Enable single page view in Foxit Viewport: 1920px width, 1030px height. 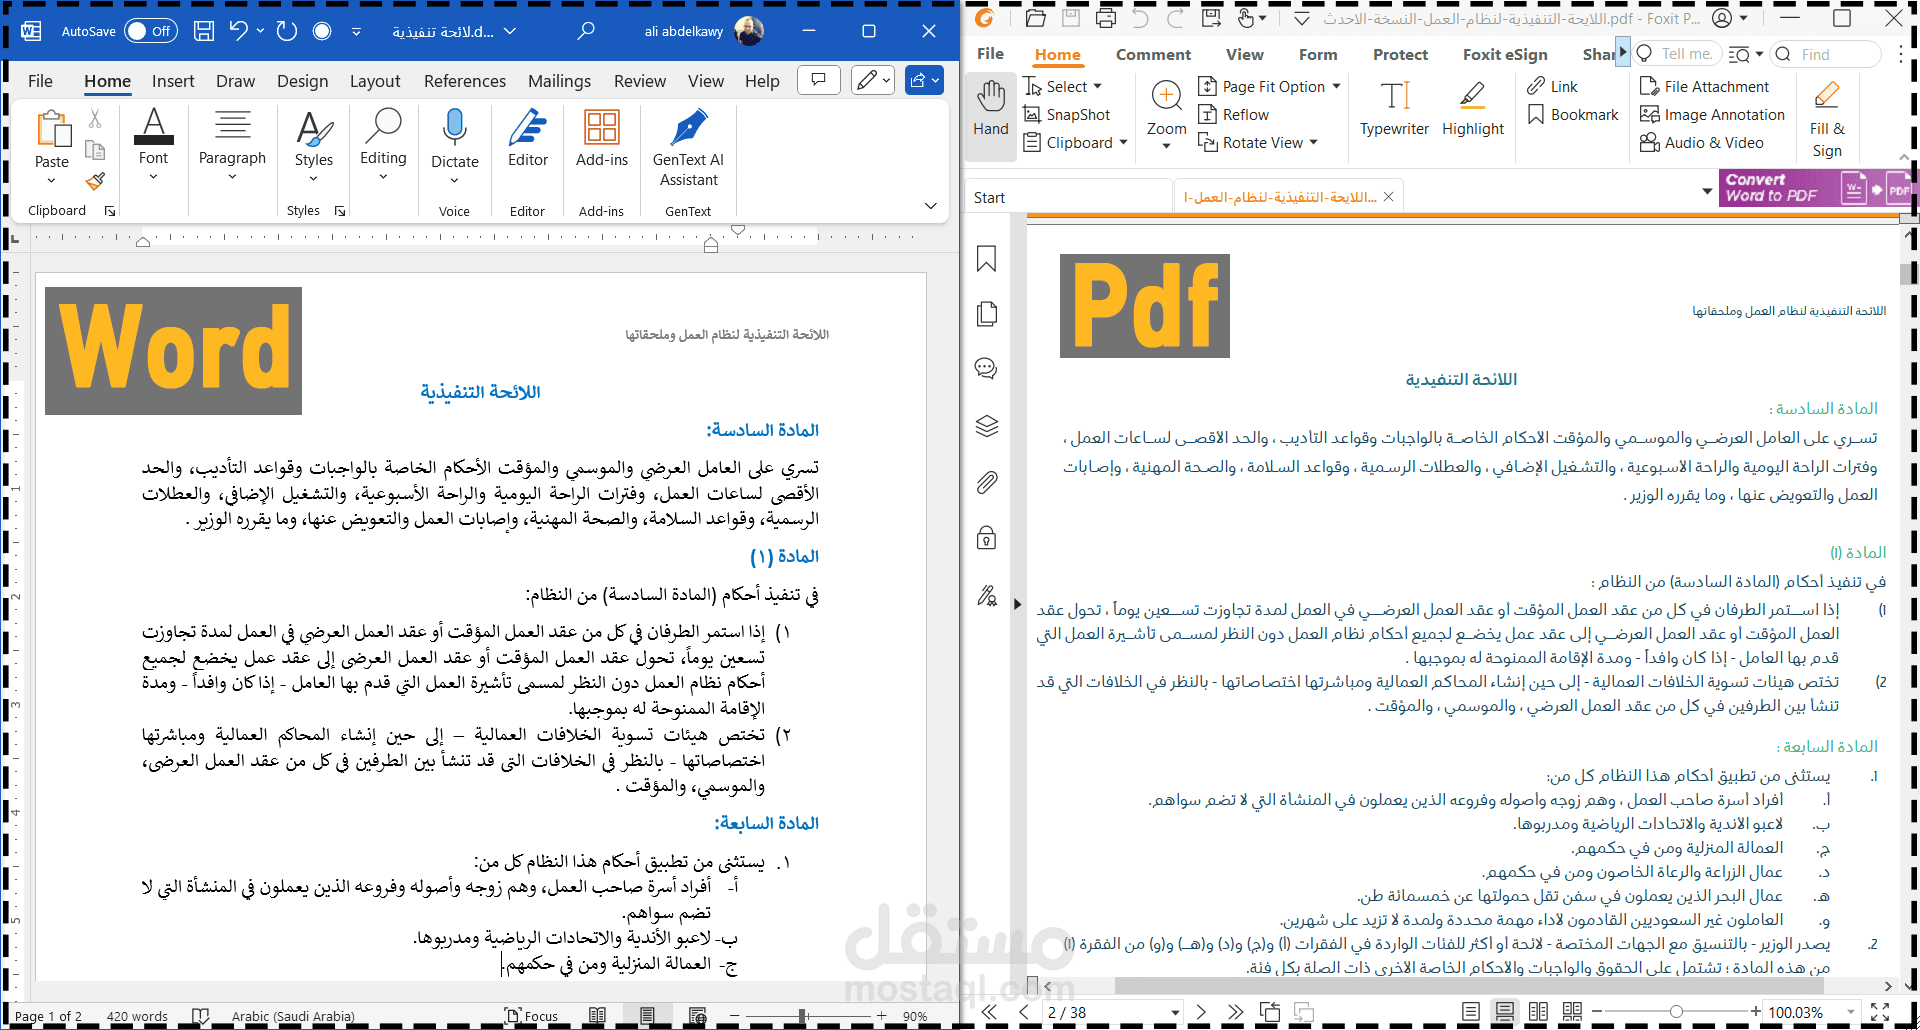tap(1470, 1012)
